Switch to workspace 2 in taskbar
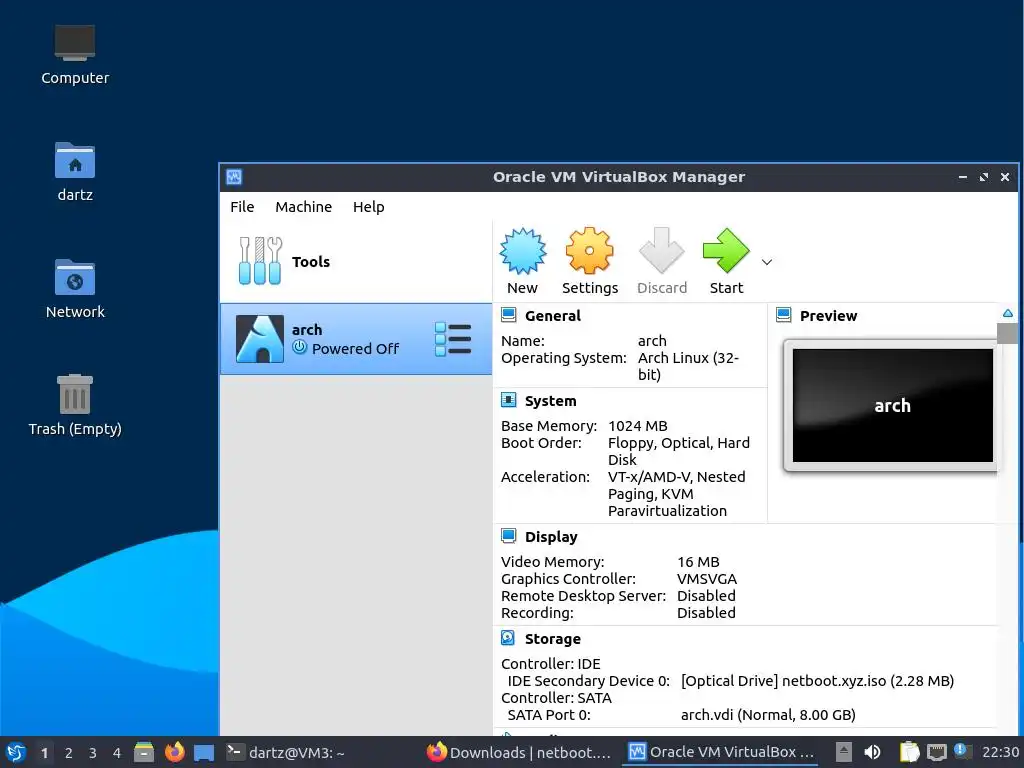This screenshot has width=1024, height=768. pos(69,753)
